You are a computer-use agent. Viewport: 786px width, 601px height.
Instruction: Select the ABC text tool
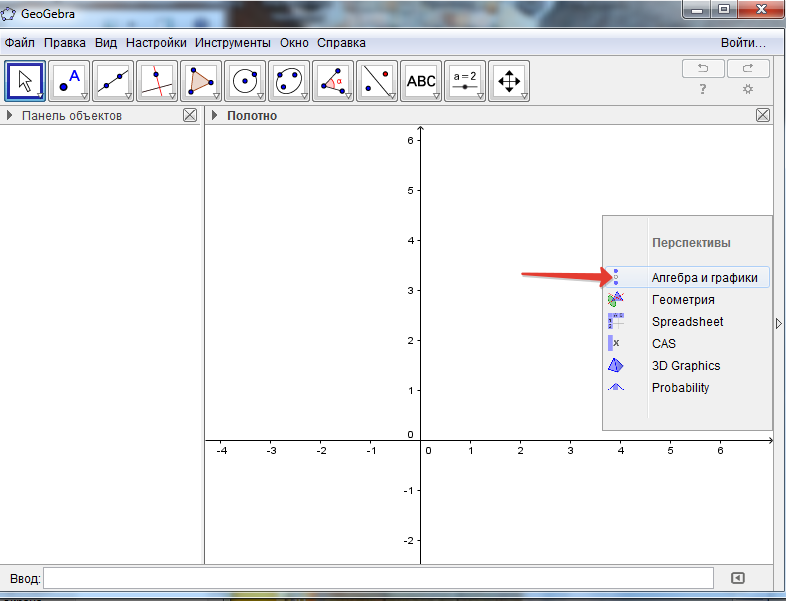tap(421, 81)
